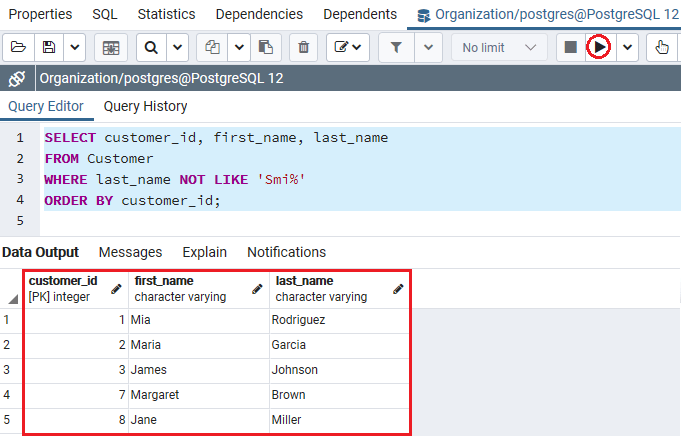Open the Messages tab

tap(130, 252)
